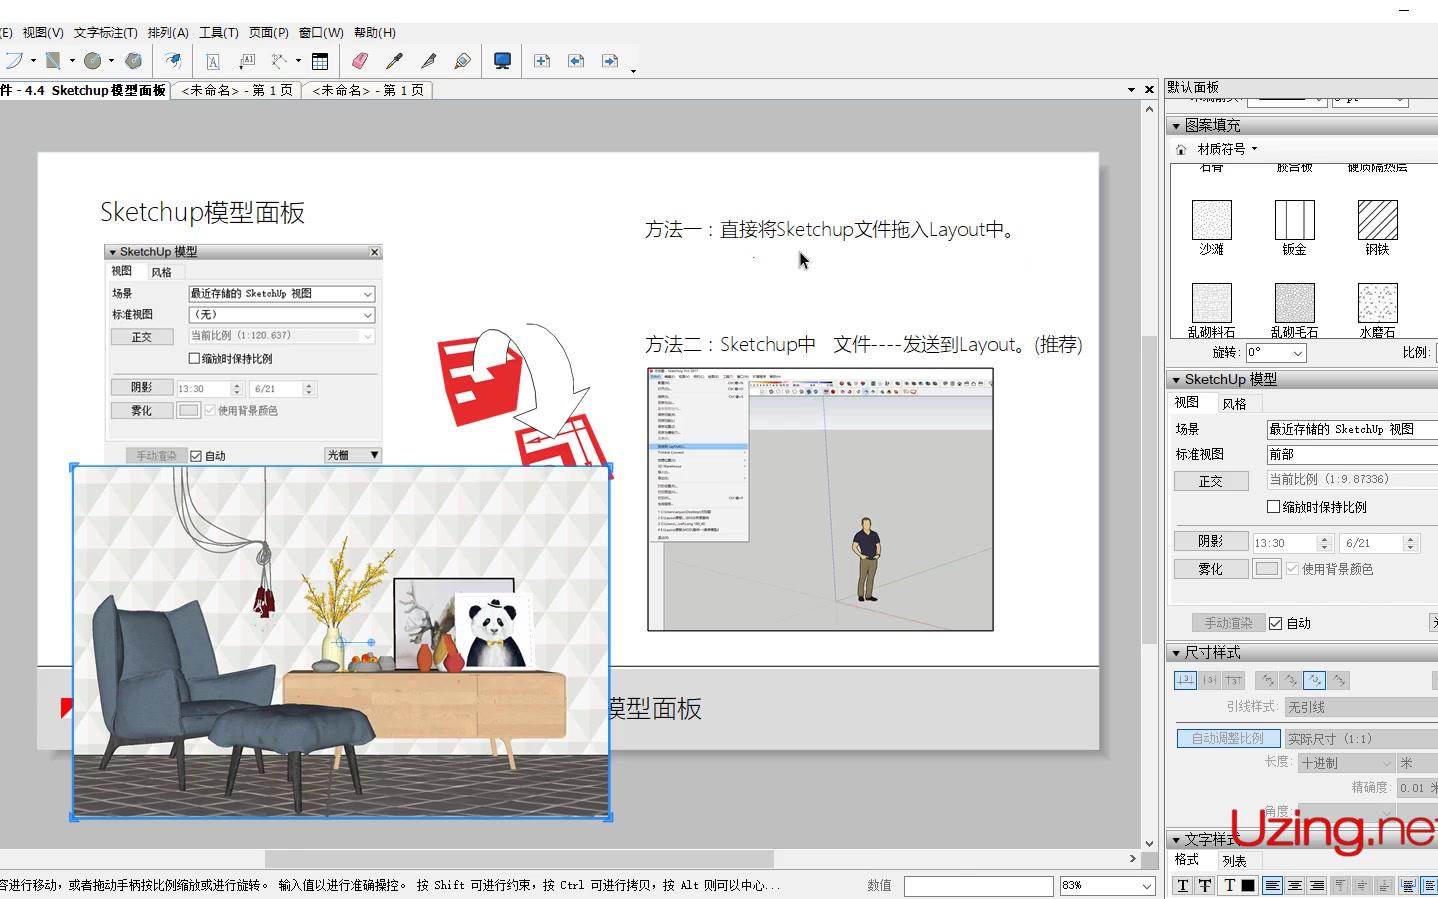Screen dimensions: 1438x899
Task: Choose the first dimension text position icon
Action: 1185,680
